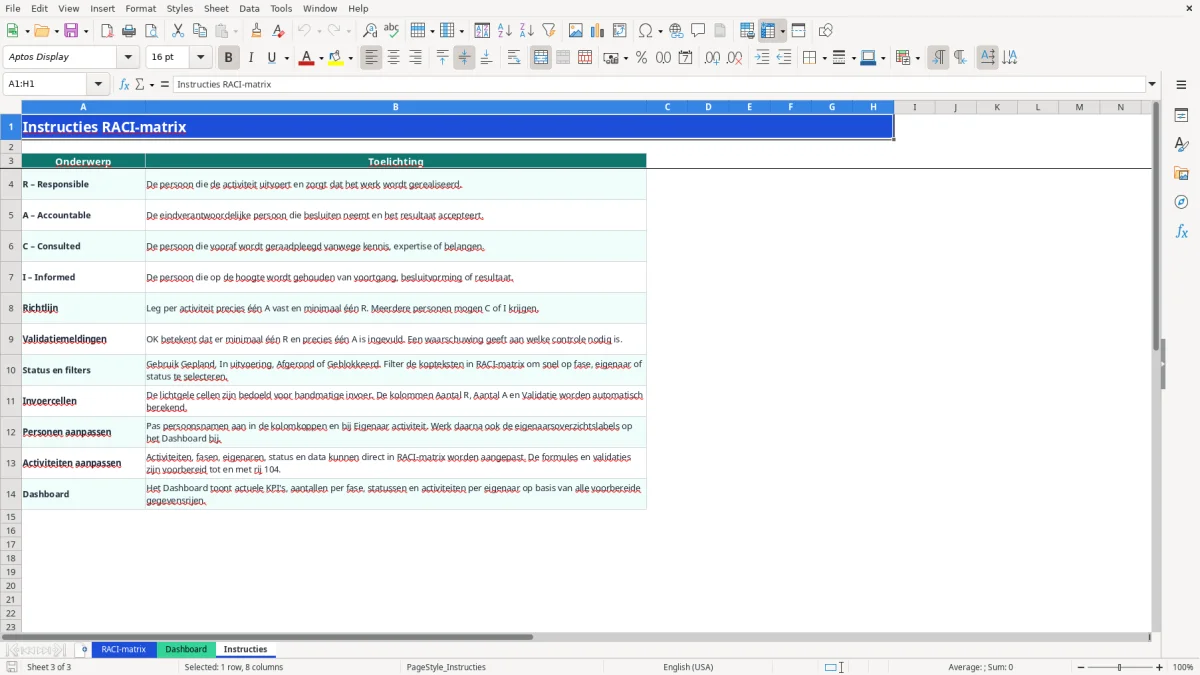Click the Format as Date icon
This screenshot has height=675, width=1200.
[686, 58]
